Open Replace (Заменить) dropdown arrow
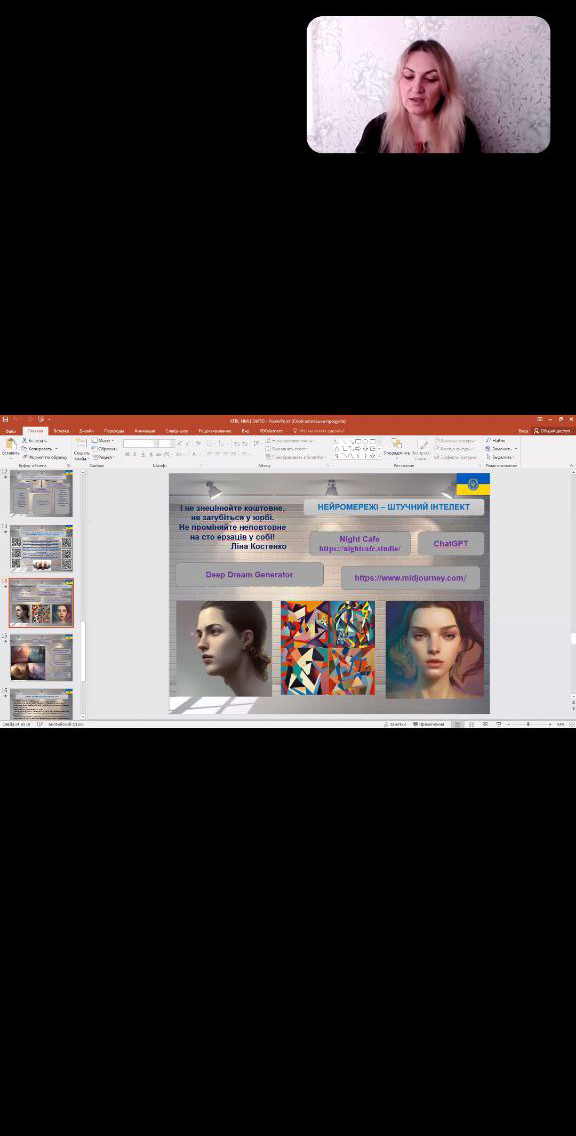This screenshot has height=1136, width=576. pos(516,448)
